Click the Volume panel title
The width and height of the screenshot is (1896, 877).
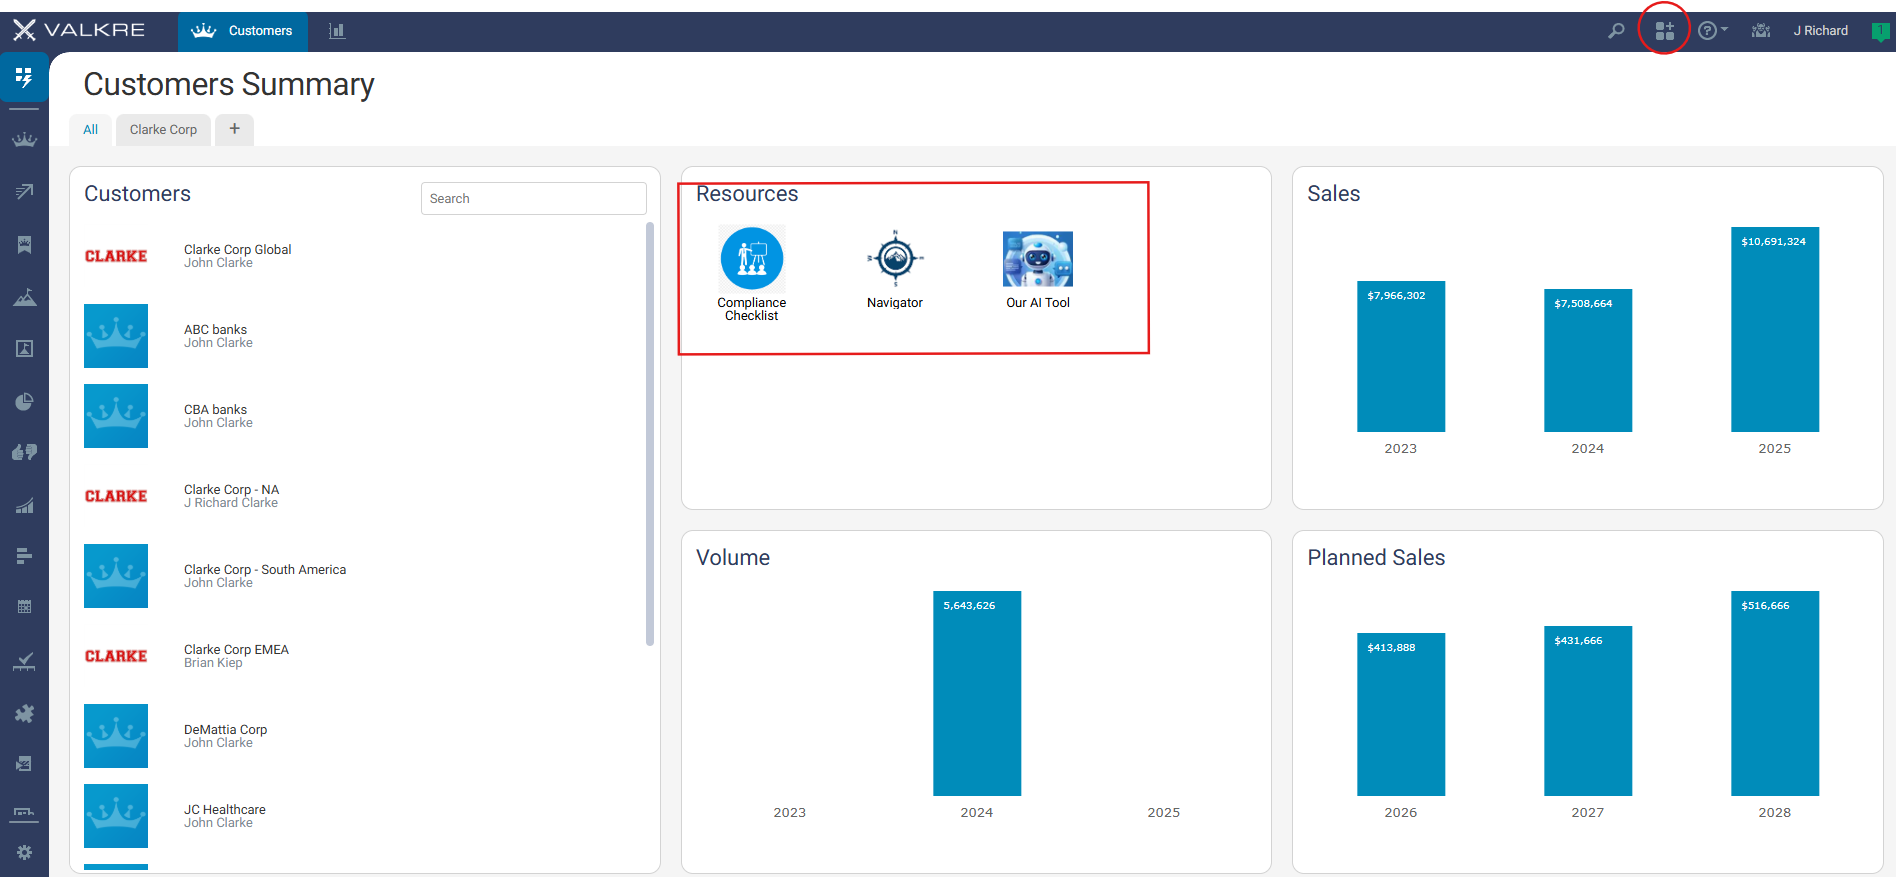pyautogui.click(x=733, y=558)
